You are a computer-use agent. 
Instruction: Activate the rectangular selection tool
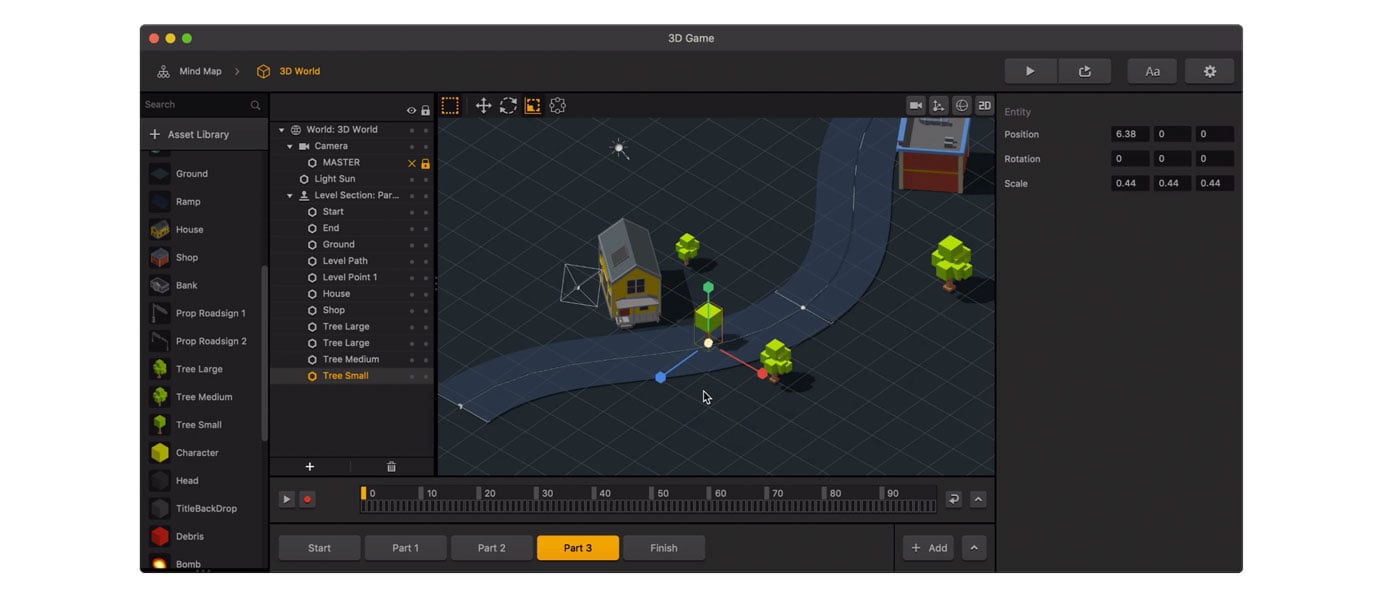coord(449,105)
